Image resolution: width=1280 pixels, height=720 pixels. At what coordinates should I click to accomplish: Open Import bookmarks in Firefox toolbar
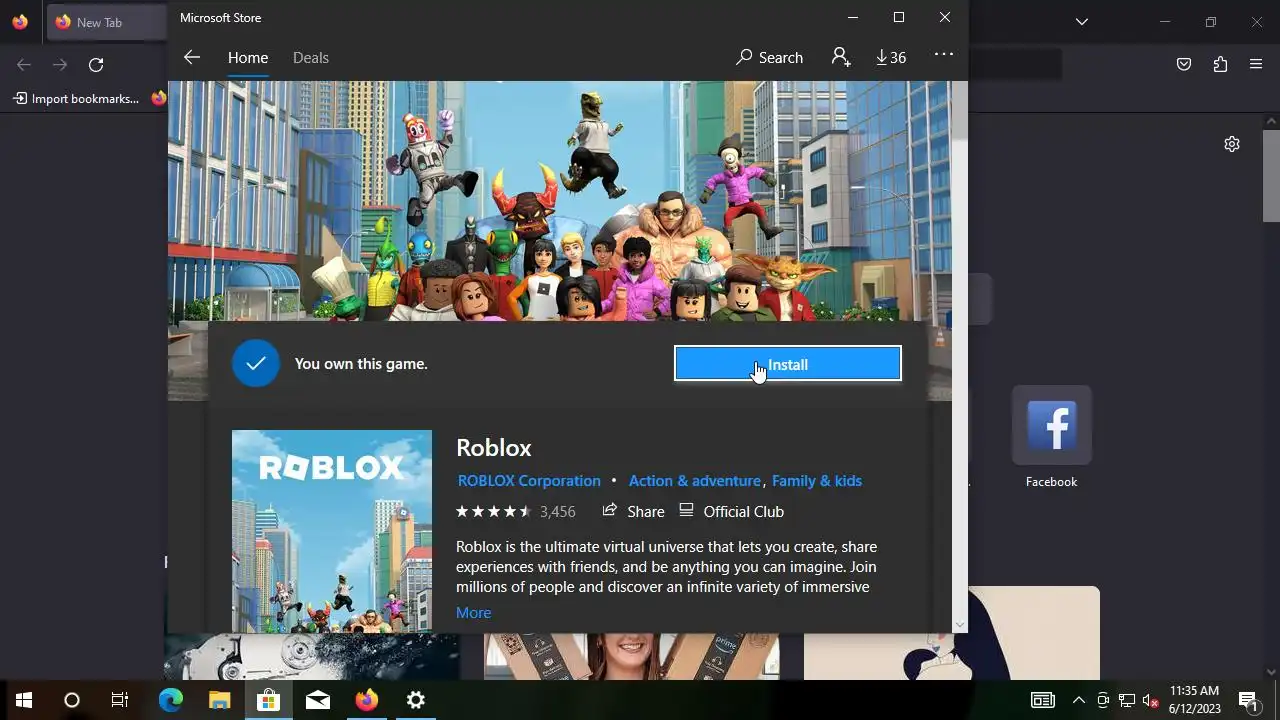pyautogui.click(x=76, y=98)
